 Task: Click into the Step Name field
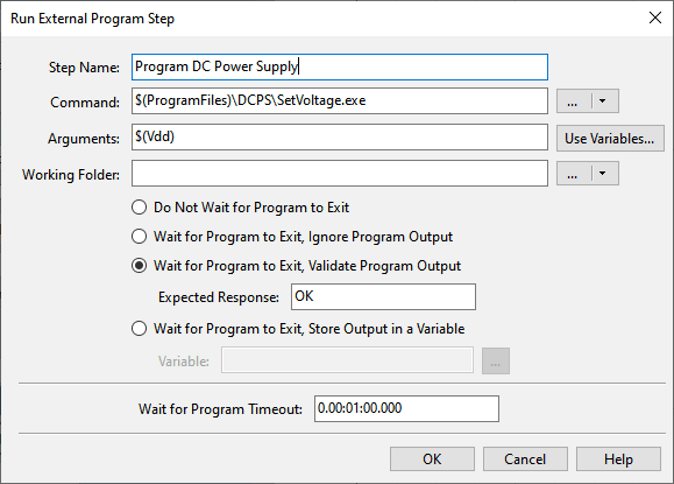[x=339, y=67]
